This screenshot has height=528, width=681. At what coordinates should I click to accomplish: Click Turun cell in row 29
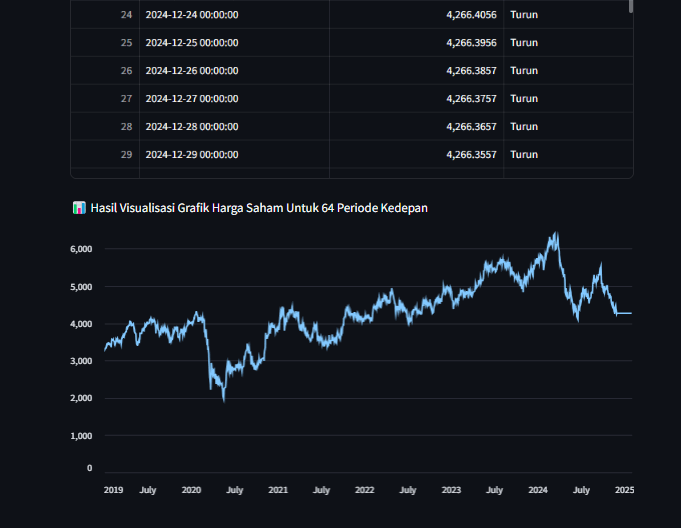(568, 155)
